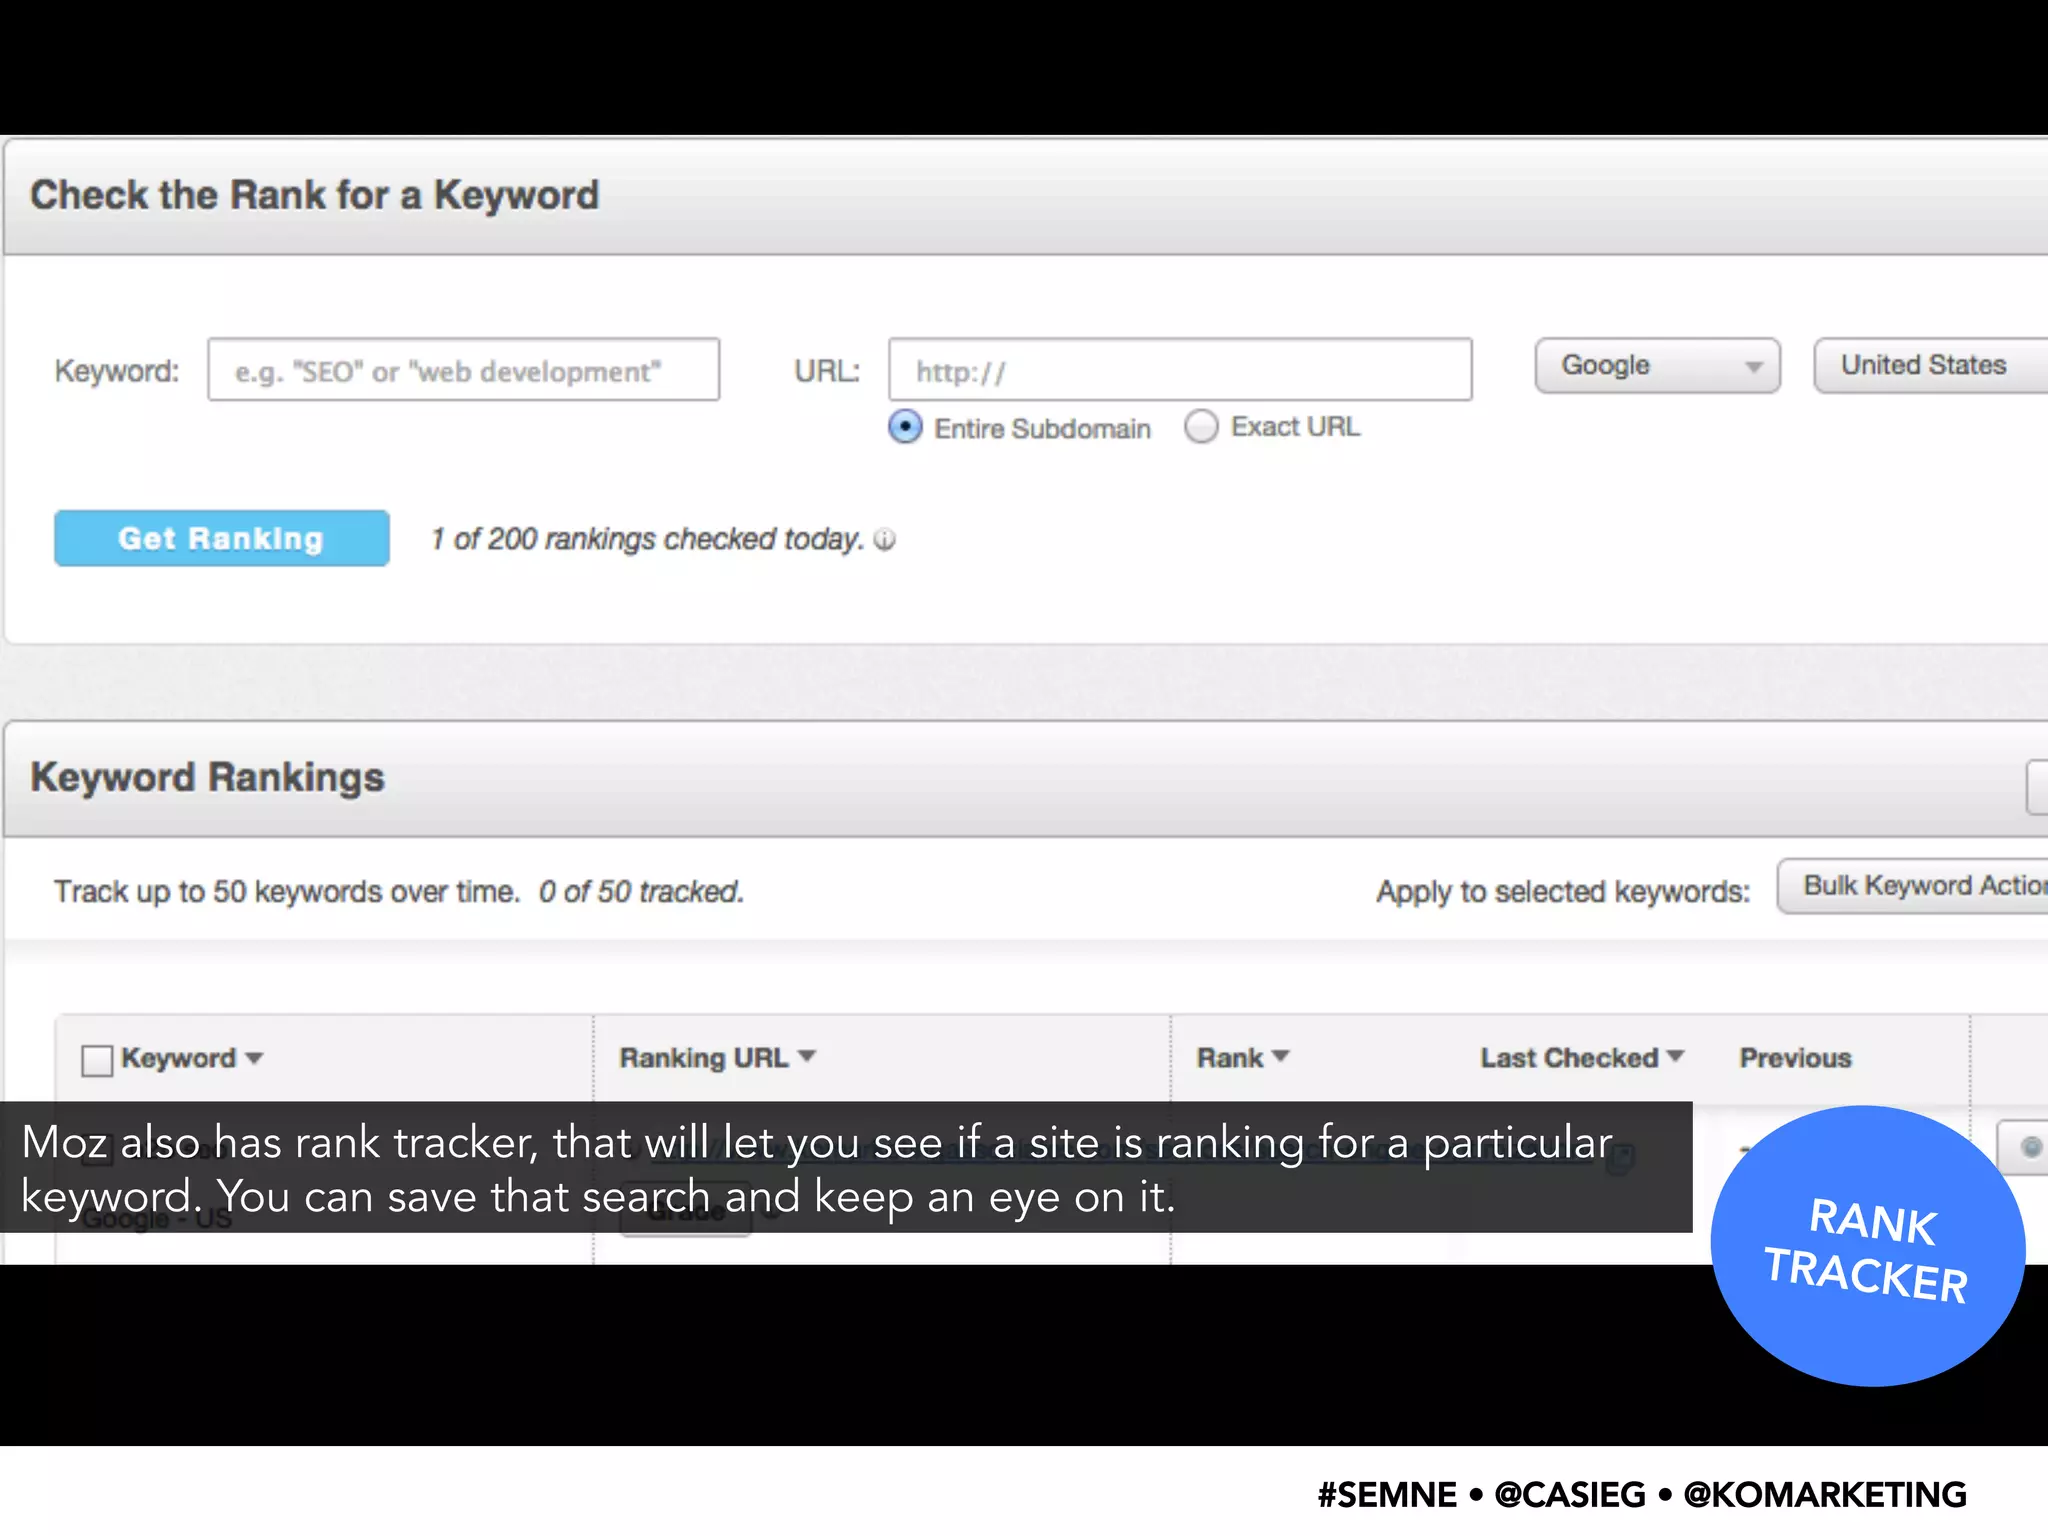Viewport: 2048px width, 1536px height.
Task: Sort by the Last Checked column header
Action: pos(1582,1058)
